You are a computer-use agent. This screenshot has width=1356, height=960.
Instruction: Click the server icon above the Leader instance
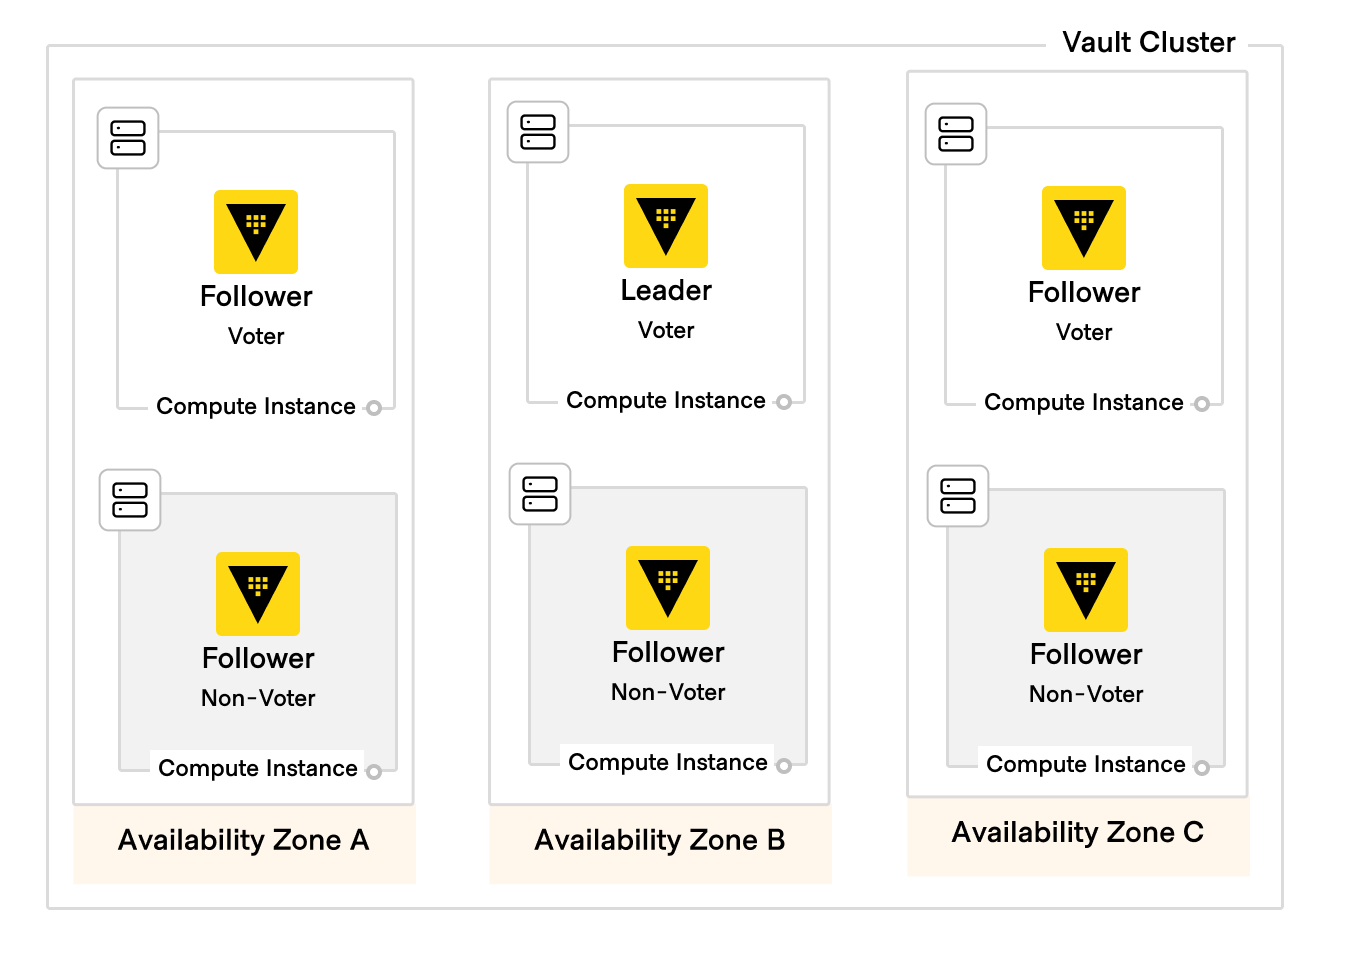[x=538, y=132]
